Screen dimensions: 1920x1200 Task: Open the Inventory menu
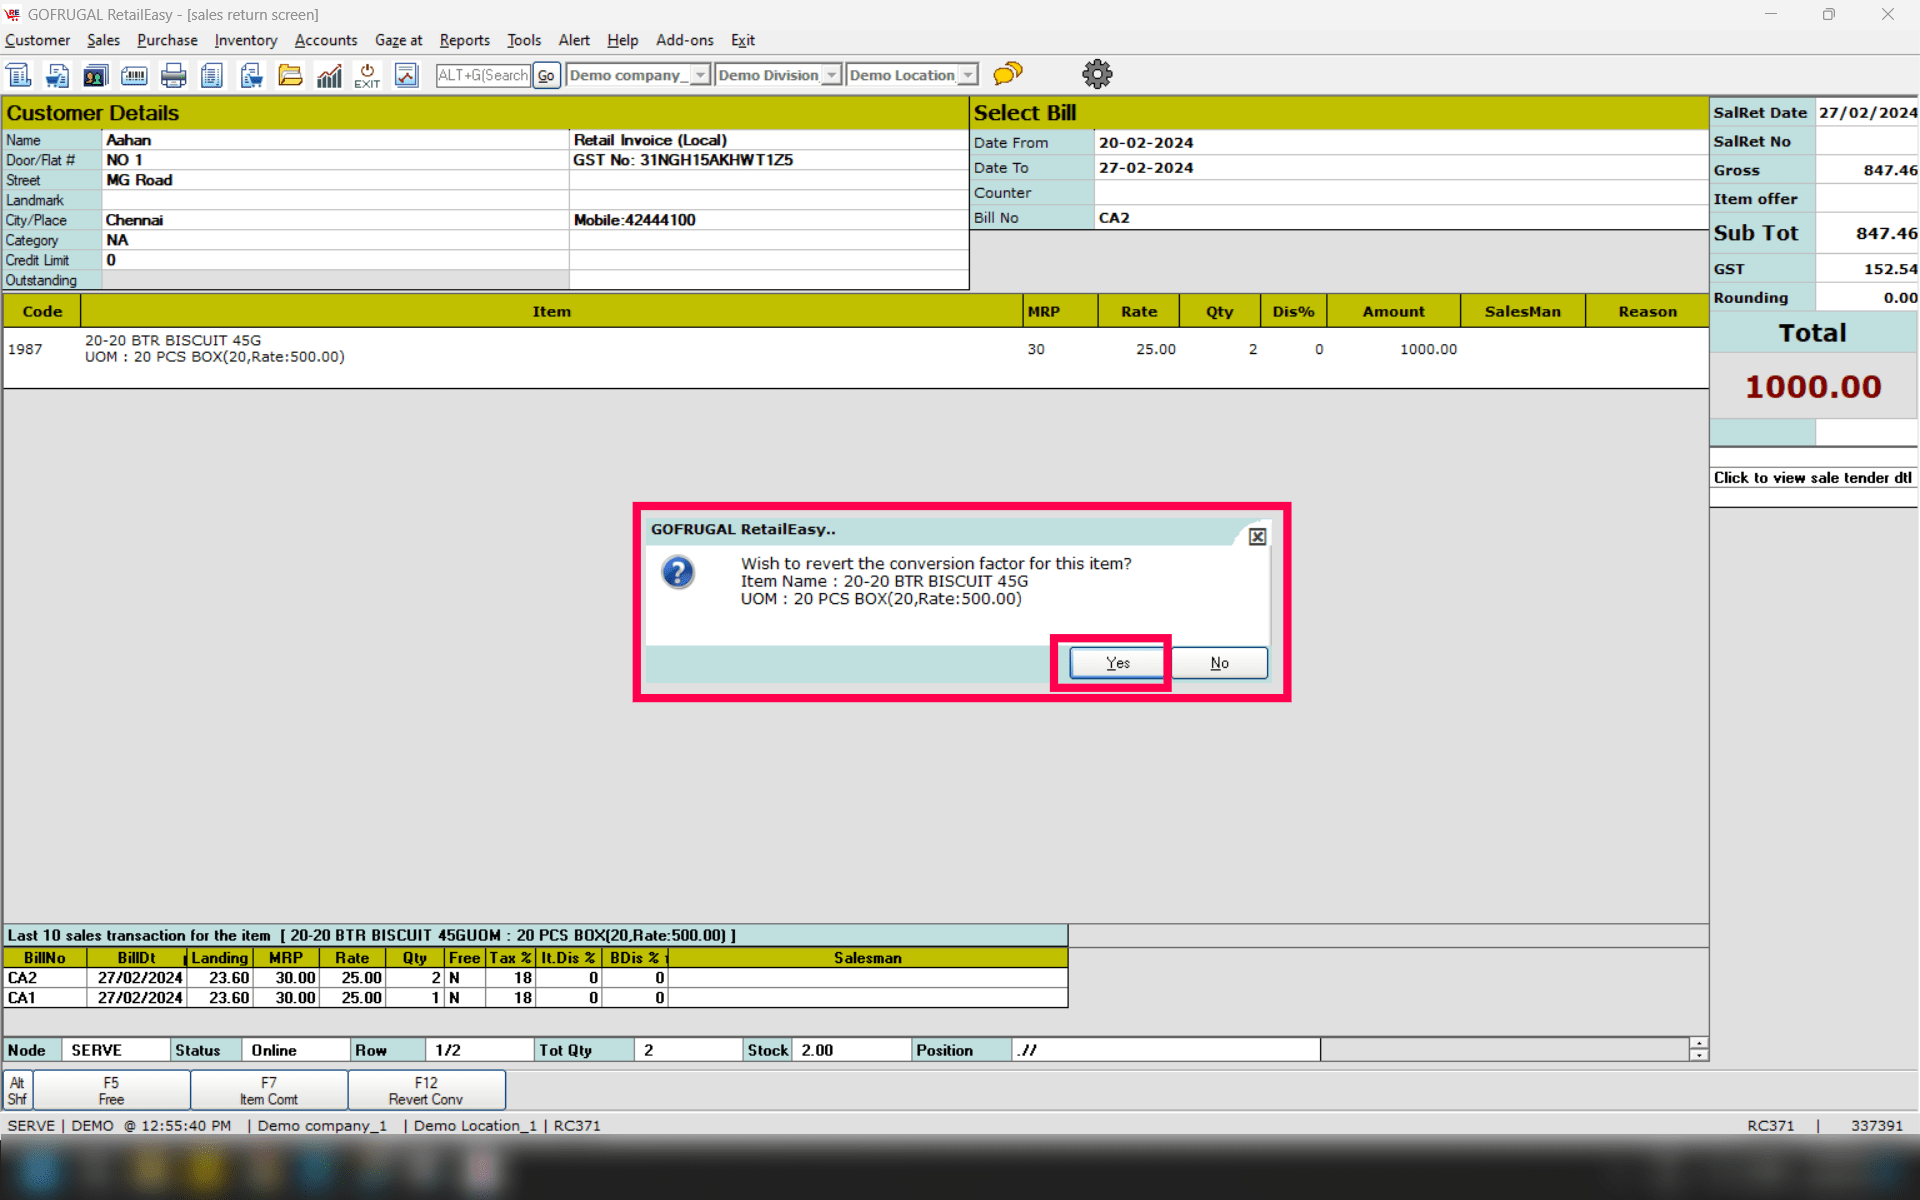point(245,40)
